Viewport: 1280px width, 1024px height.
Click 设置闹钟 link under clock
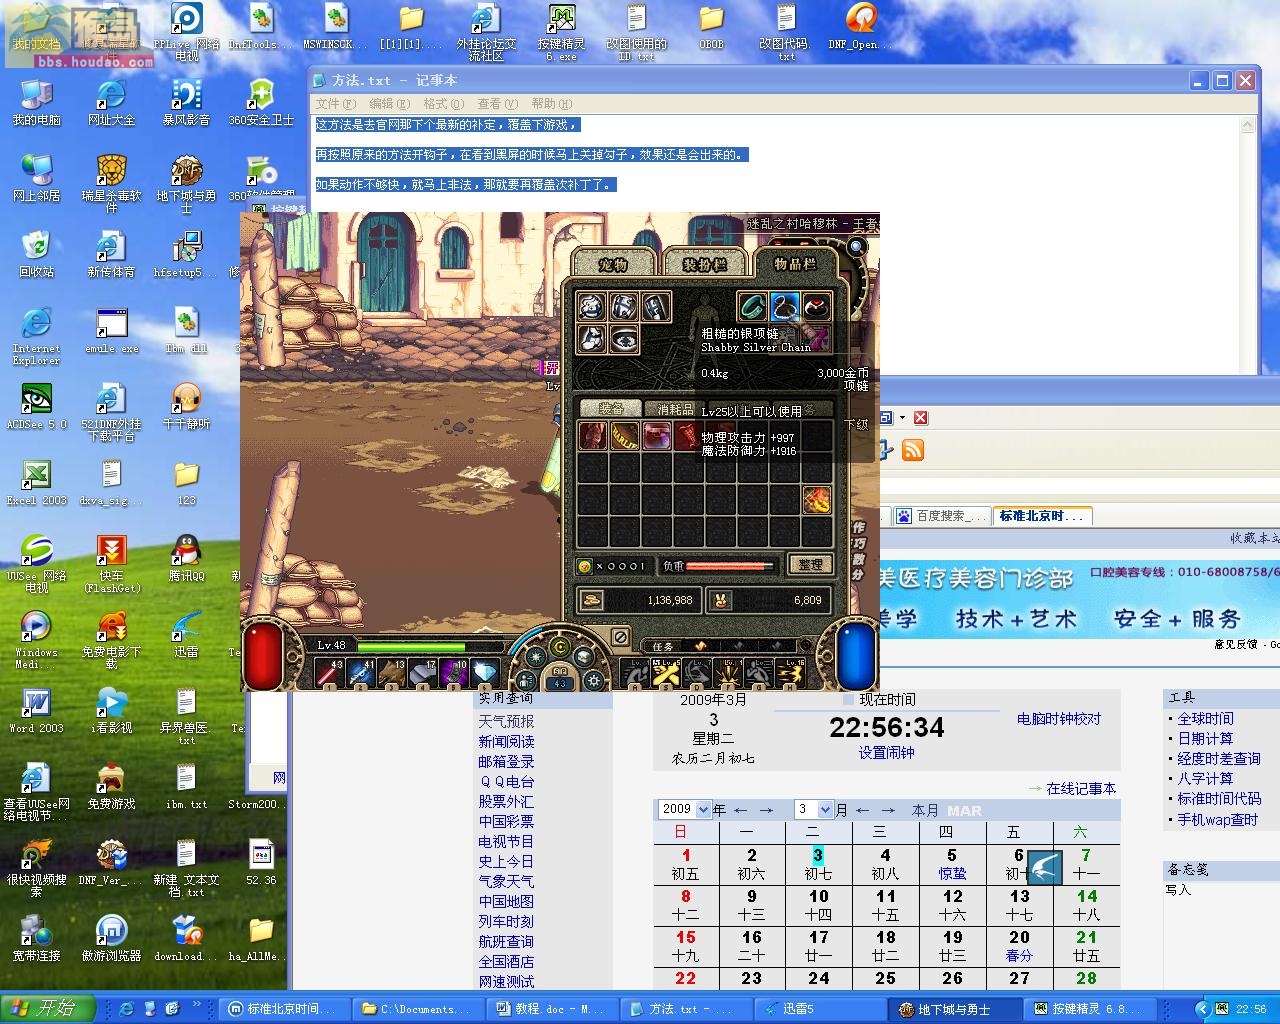886,753
